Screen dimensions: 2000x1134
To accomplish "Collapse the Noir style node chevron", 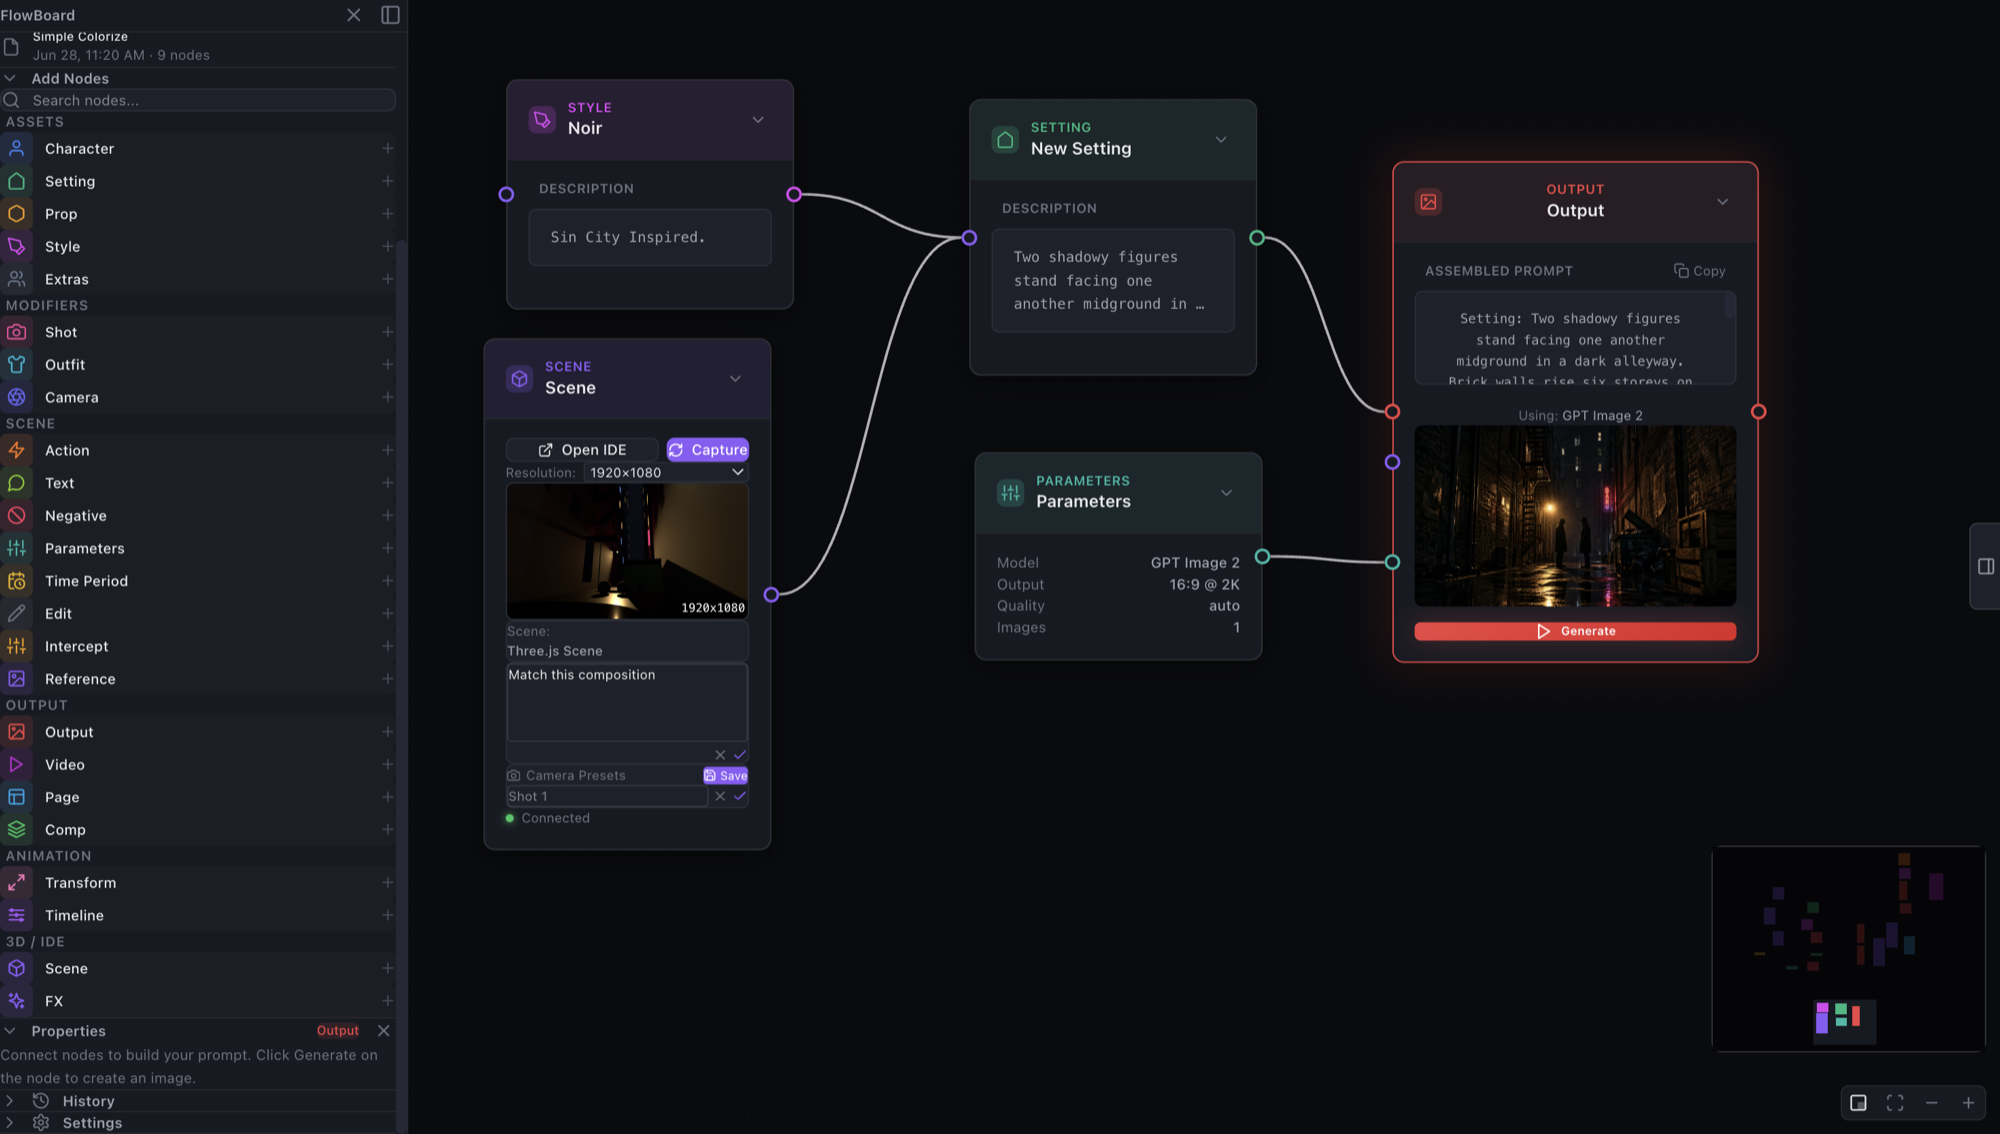I will (758, 120).
